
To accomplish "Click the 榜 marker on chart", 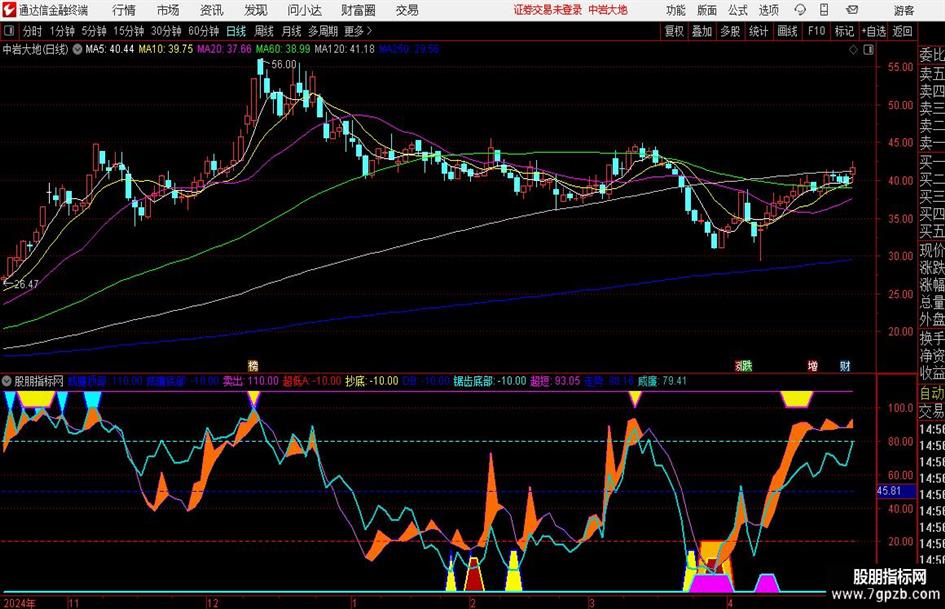I will [x=253, y=366].
